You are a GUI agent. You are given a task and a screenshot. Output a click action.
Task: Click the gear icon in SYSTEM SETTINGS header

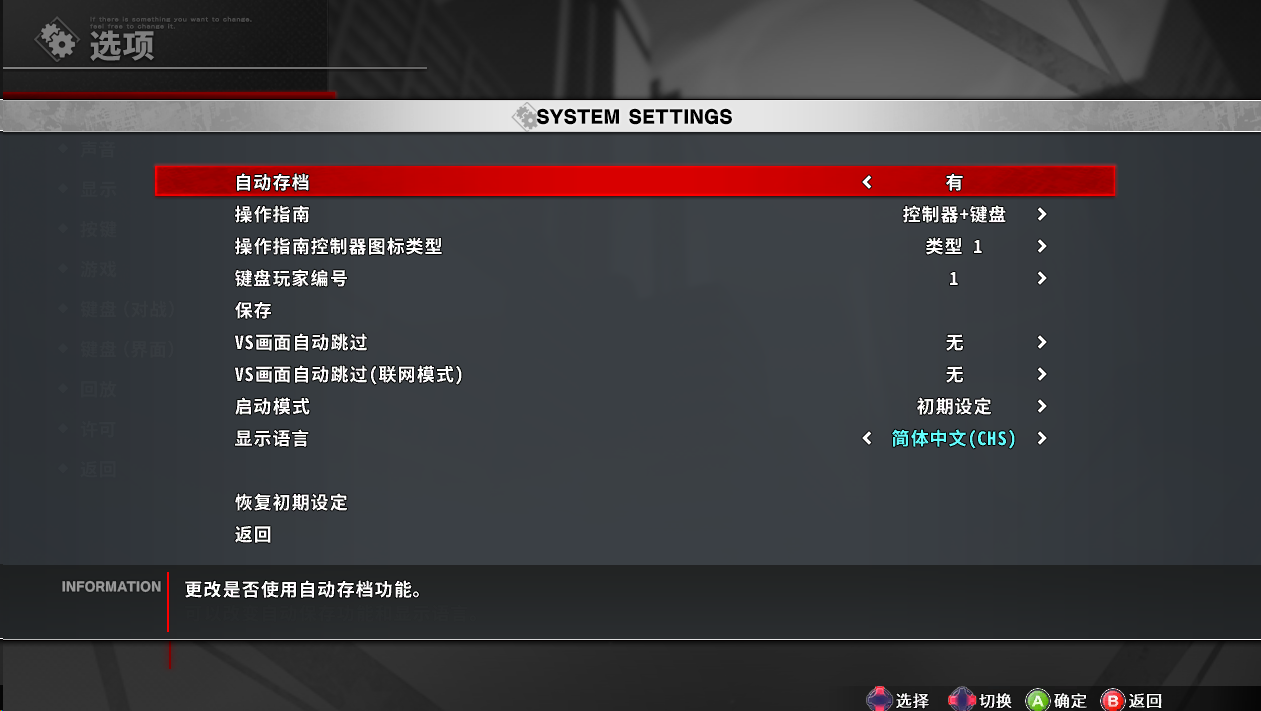(524, 117)
